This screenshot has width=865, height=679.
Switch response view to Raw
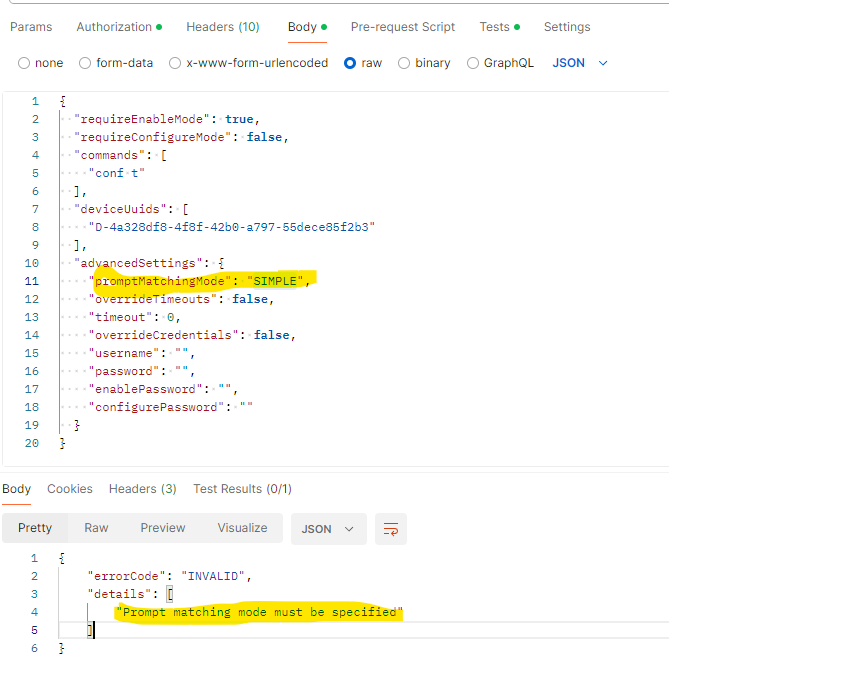[96, 528]
